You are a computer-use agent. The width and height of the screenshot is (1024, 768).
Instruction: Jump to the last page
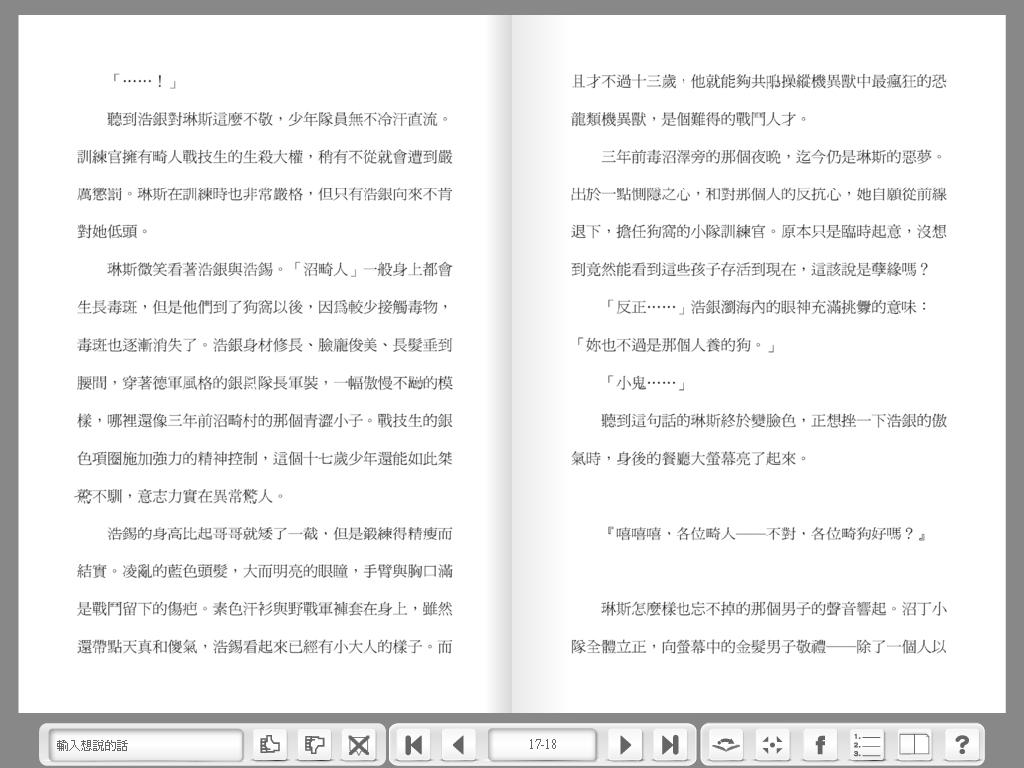(670, 744)
